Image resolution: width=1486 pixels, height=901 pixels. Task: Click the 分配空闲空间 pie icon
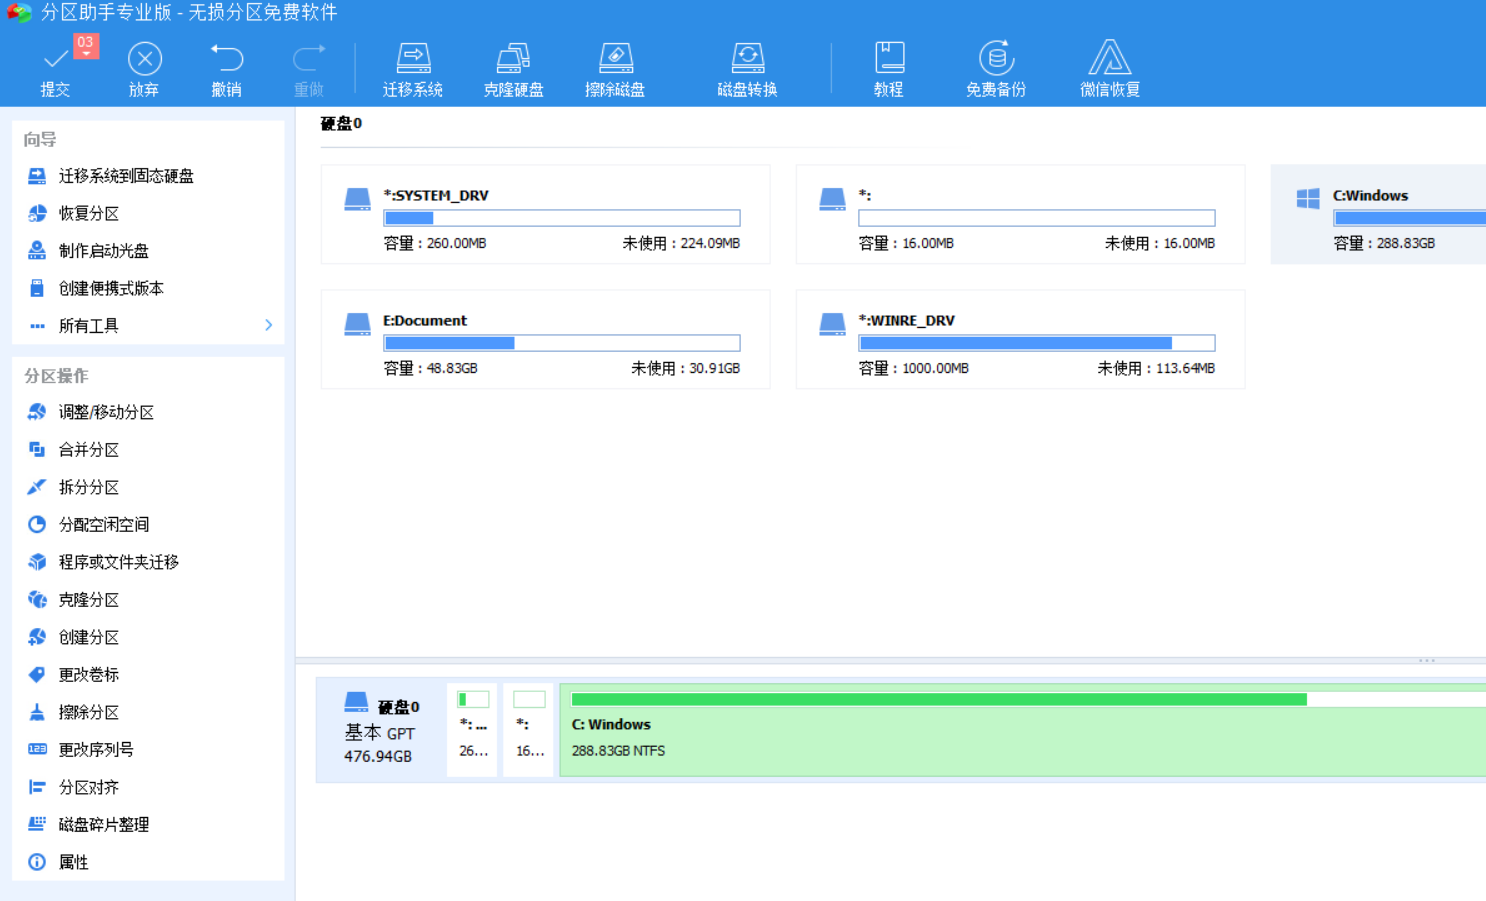coord(37,524)
